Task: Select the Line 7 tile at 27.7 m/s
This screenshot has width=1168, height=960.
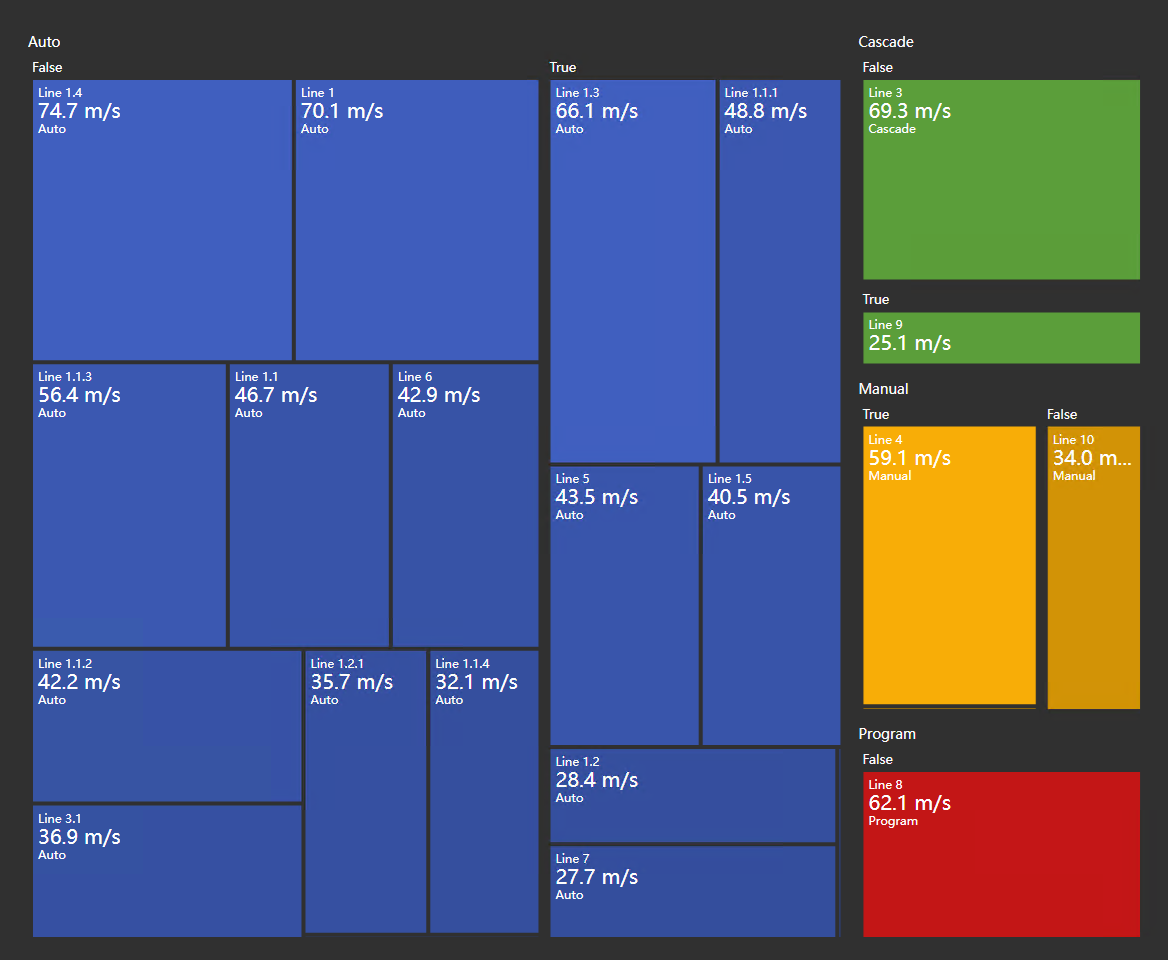Action: pyautogui.click(x=693, y=892)
